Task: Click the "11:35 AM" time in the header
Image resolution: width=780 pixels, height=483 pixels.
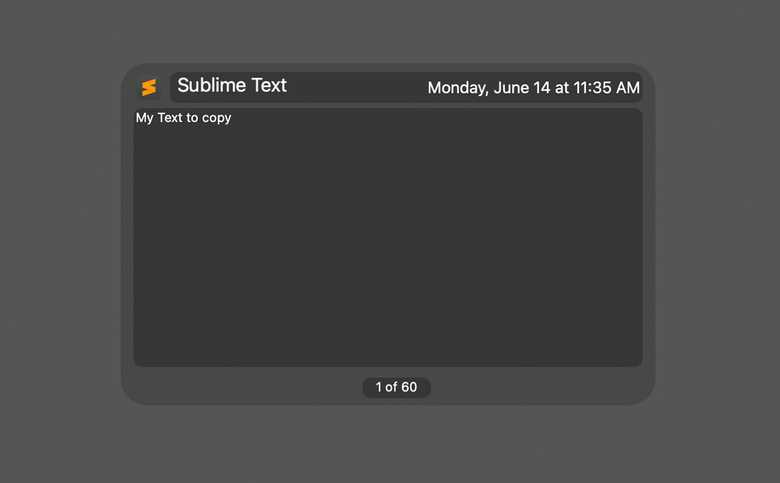Action: click(608, 88)
